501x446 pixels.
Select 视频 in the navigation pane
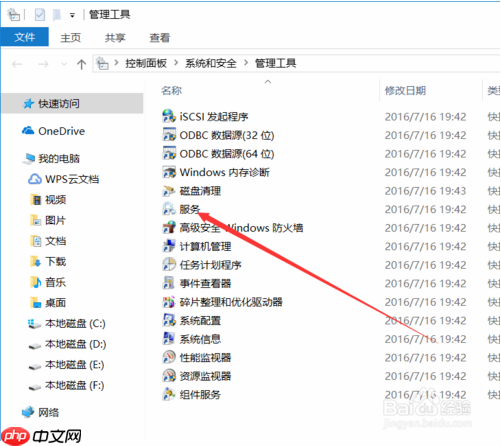pyautogui.click(x=55, y=200)
